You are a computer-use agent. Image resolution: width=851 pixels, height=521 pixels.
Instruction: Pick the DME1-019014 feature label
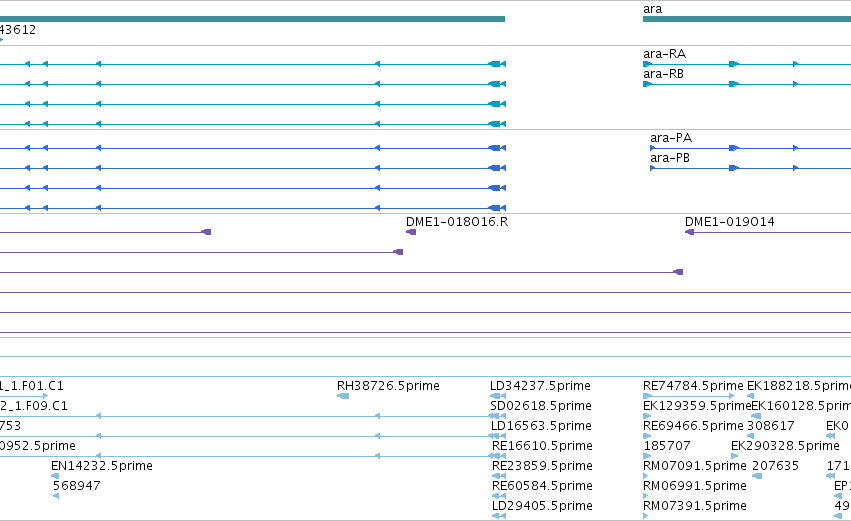pyautogui.click(x=729, y=221)
